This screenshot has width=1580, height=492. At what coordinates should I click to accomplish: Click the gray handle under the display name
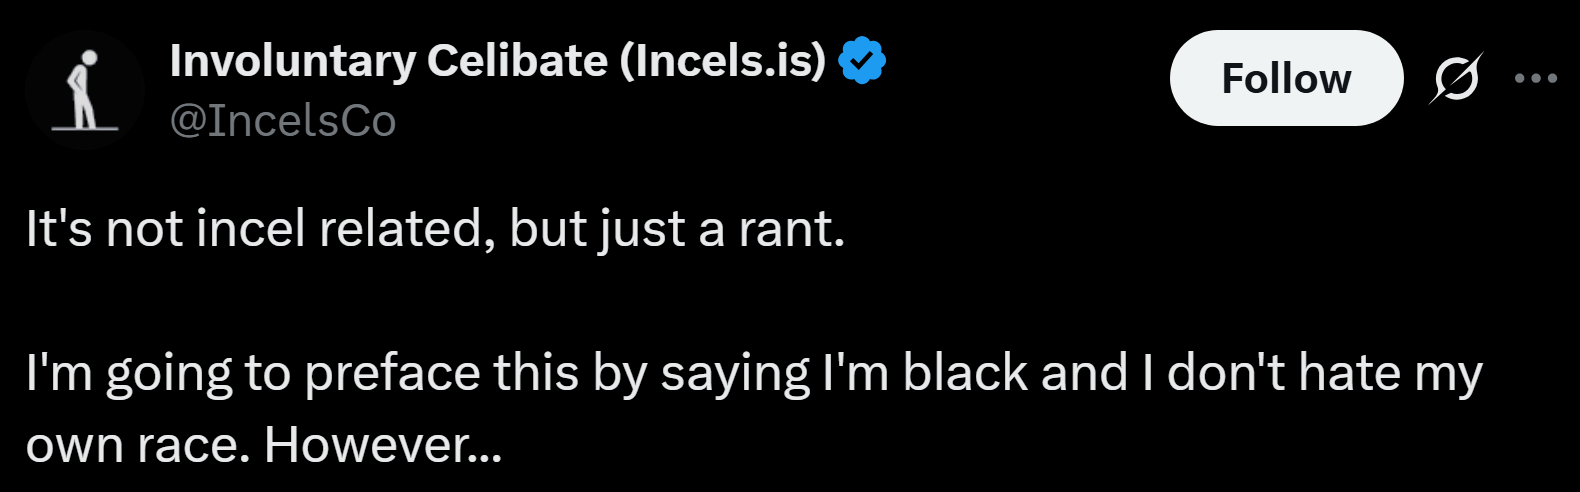click(x=283, y=121)
